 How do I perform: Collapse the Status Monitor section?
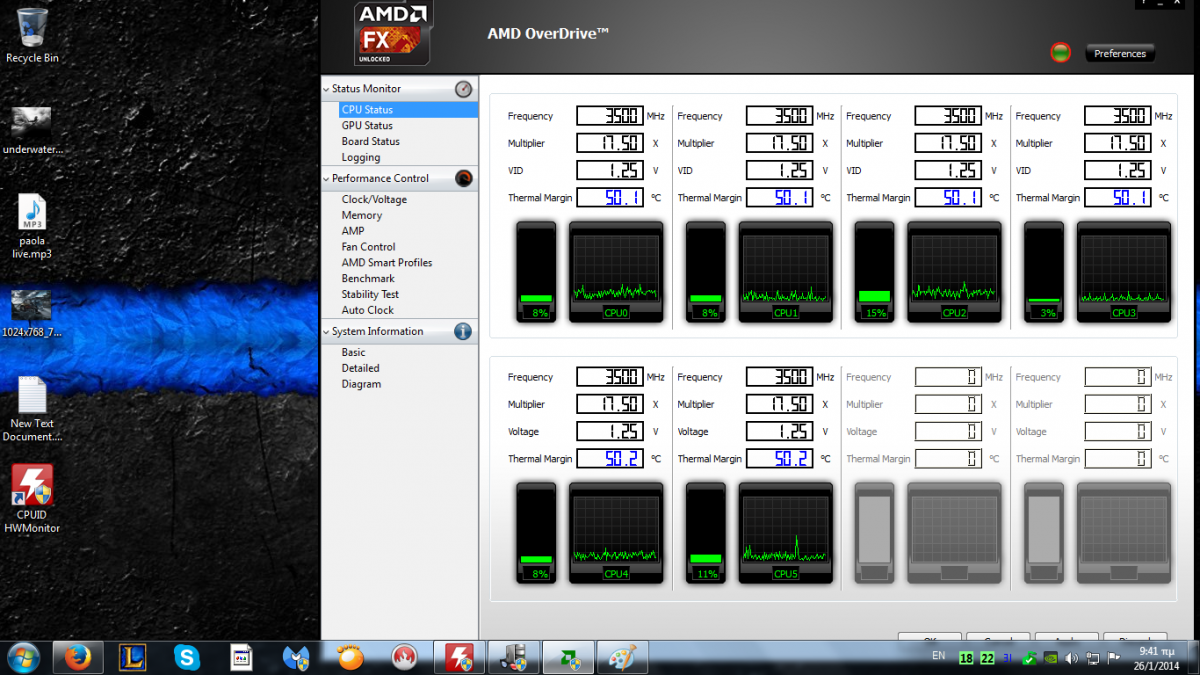326,89
